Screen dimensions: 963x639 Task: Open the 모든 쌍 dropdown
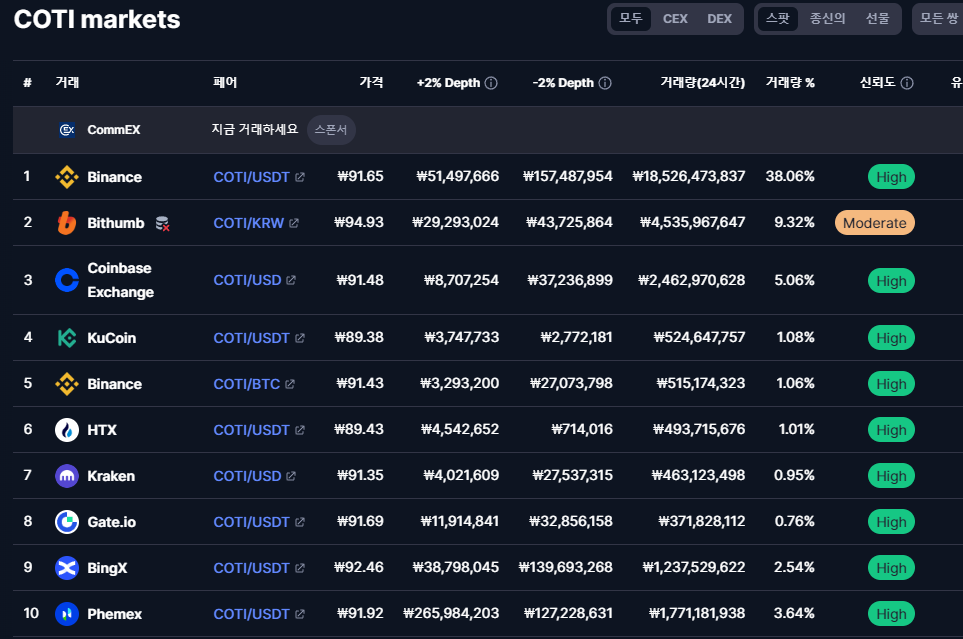tap(938, 19)
